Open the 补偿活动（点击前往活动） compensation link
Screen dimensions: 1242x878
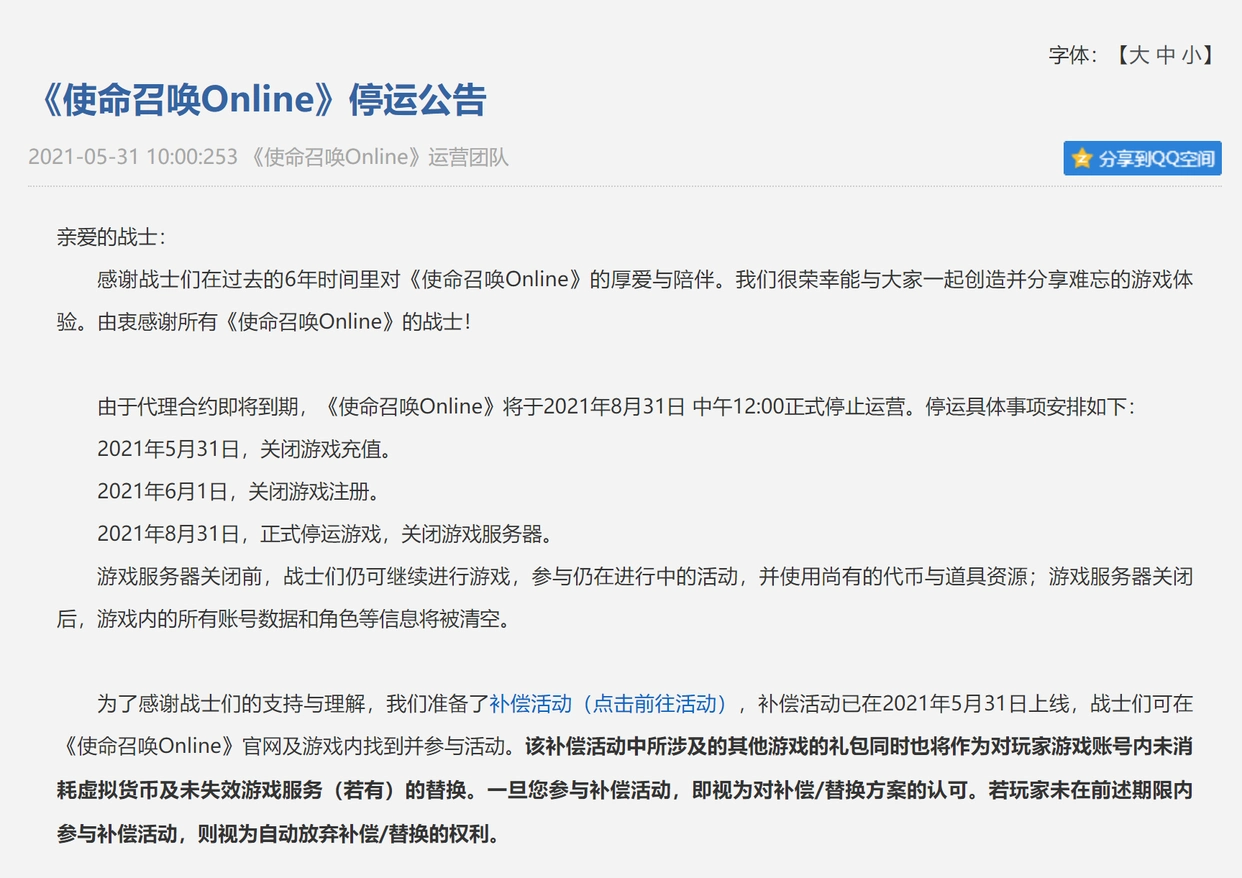[608, 705]
